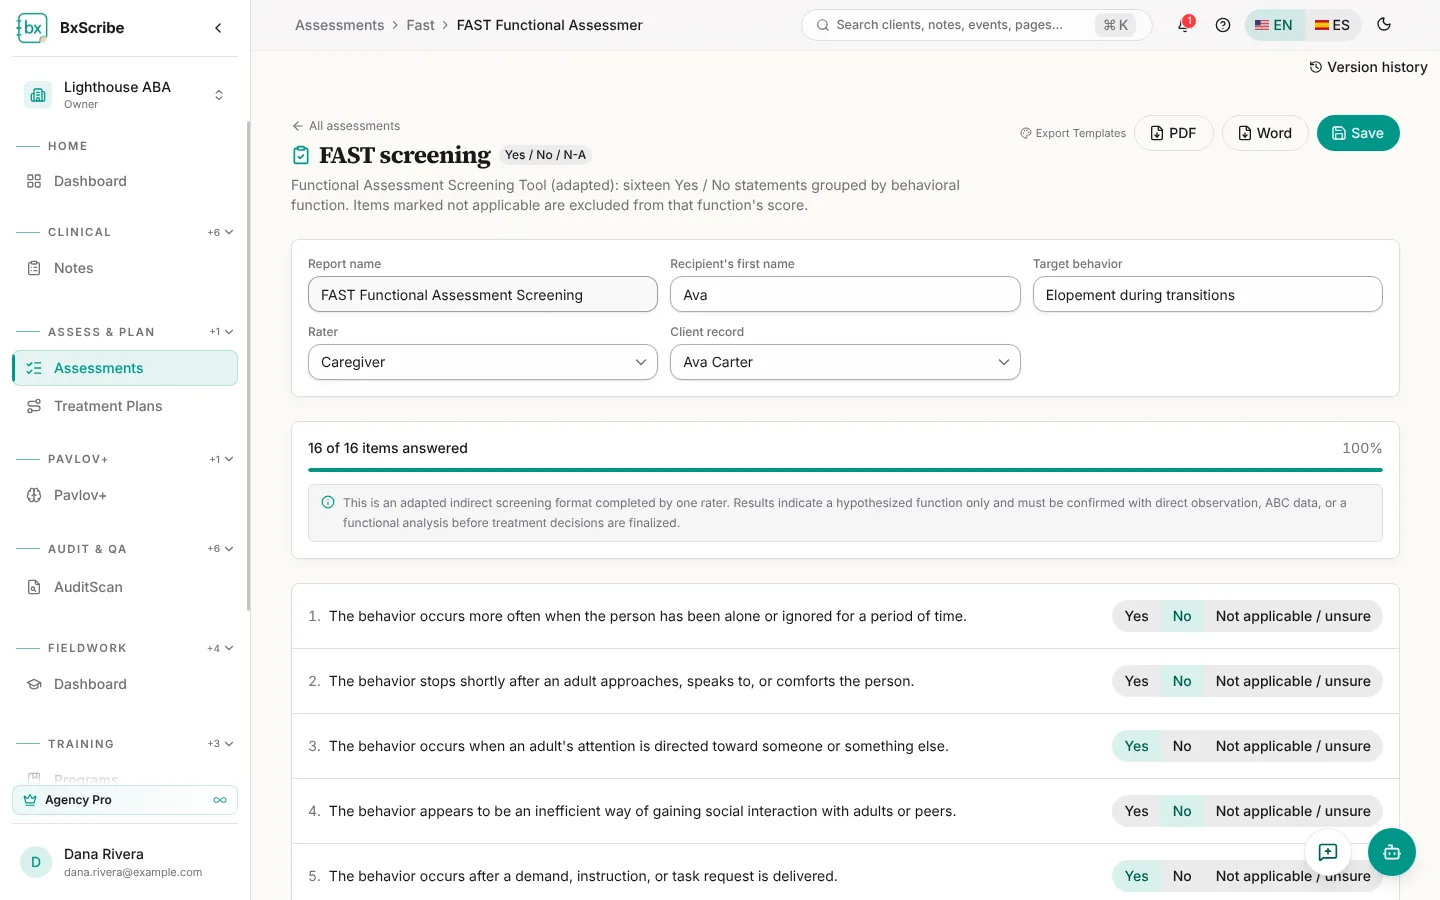Export assessment as PDF

(1174, 133)
